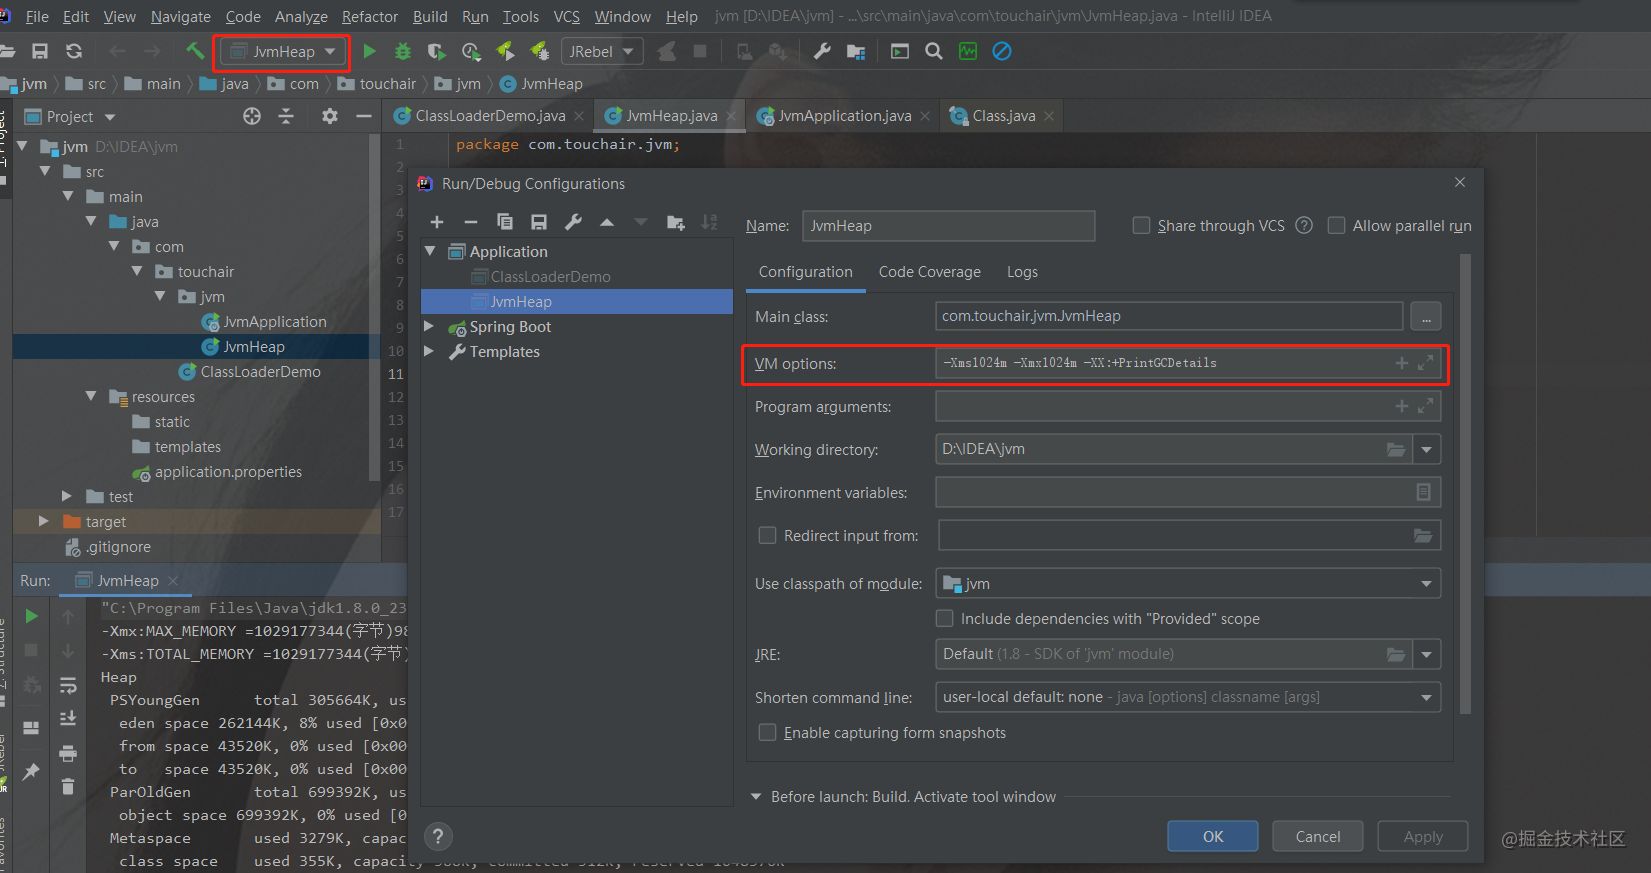Expand target folder in Project tree
The image size is (1651, 873).
(43, 521)
